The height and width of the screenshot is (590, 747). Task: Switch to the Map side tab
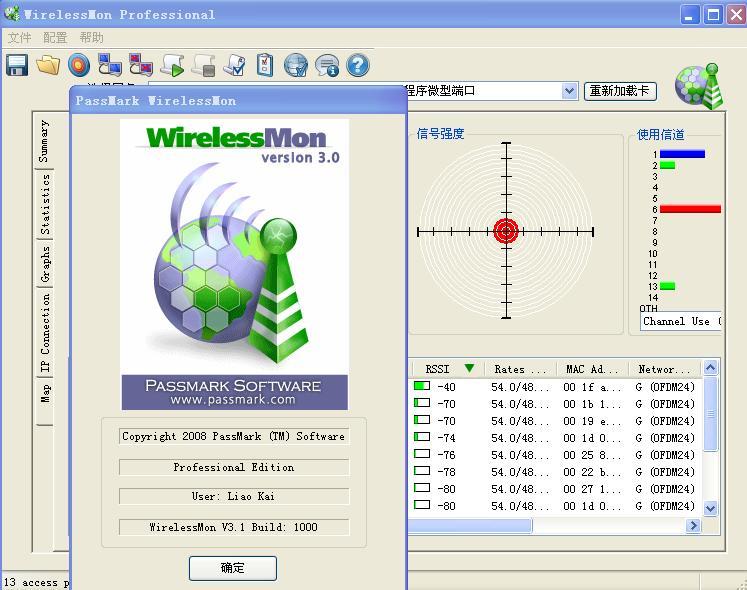tap(45, 394)
